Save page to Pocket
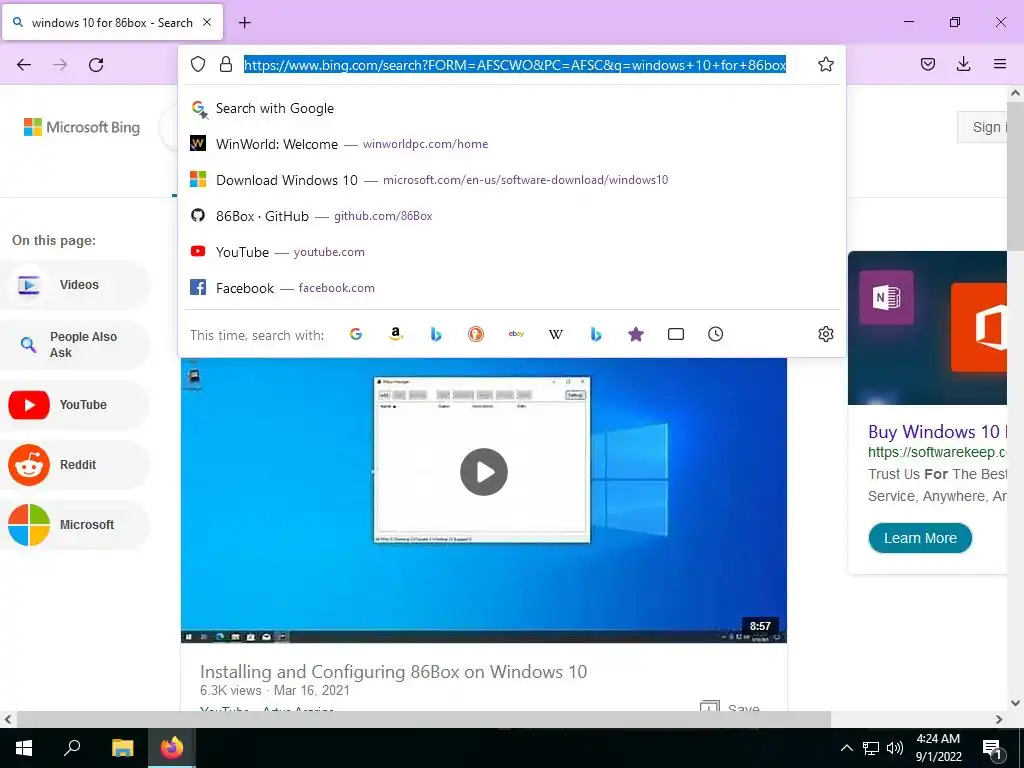 928,64
